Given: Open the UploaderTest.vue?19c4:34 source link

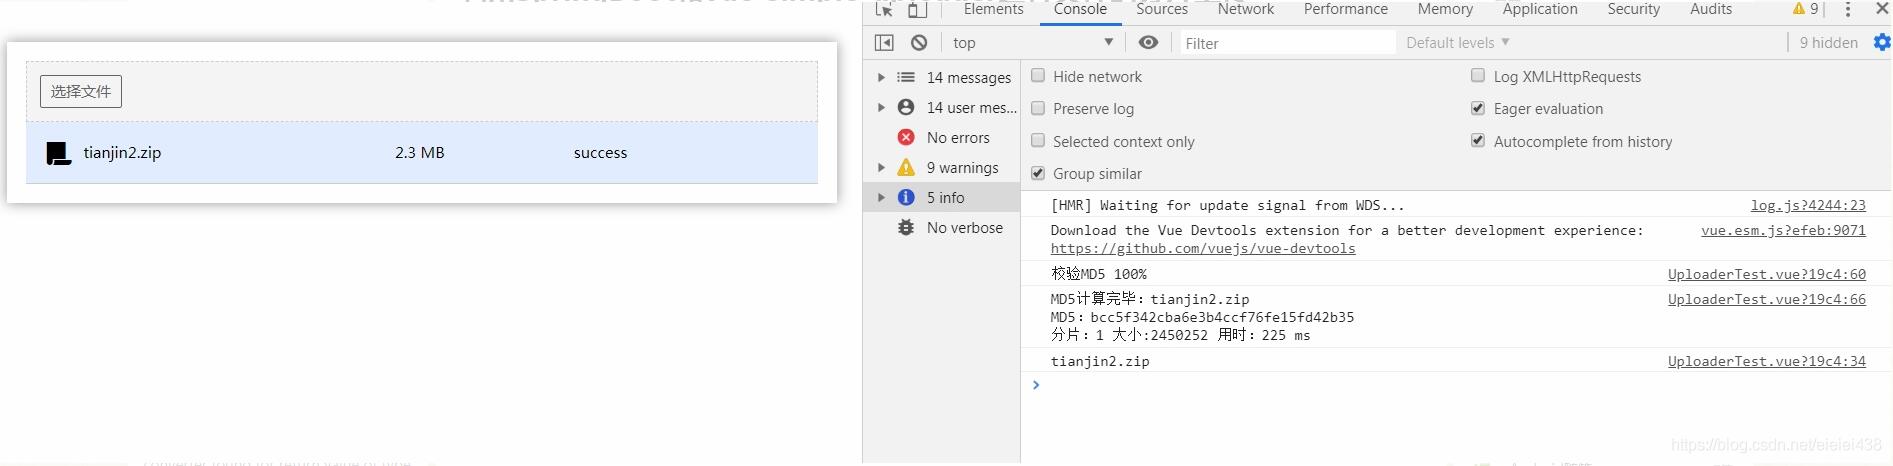Looking at the screenshot, I should 1766,361.
